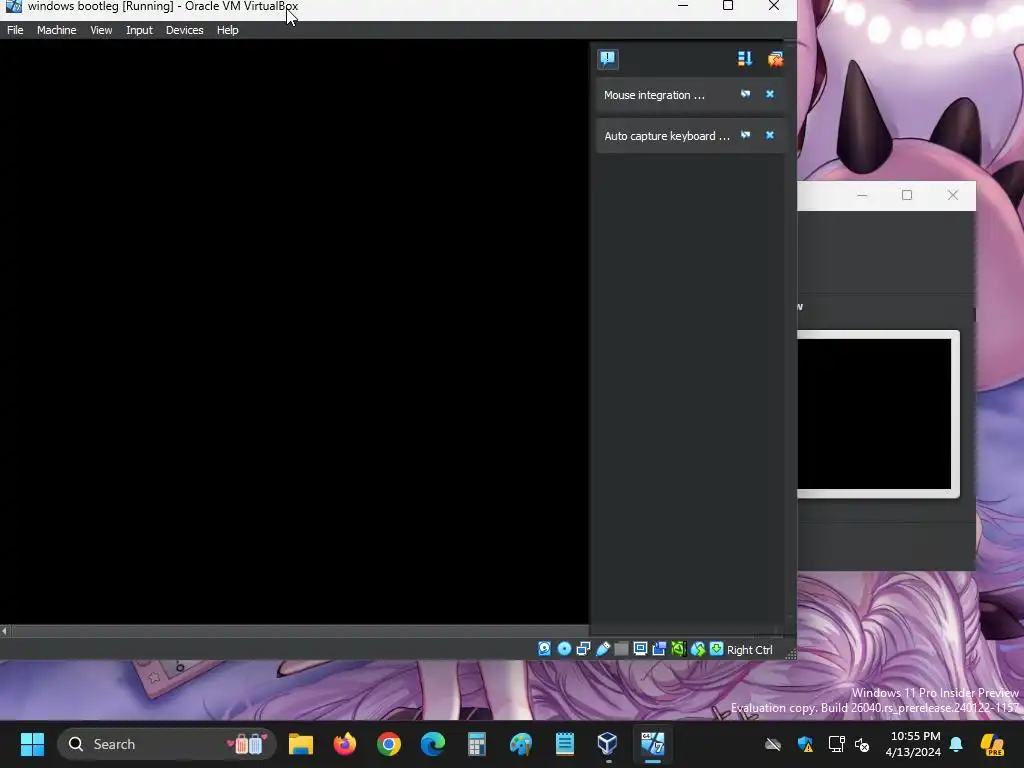
Task: Click the VM horizontal scrollbar track
Action: [x=299, y=631]
